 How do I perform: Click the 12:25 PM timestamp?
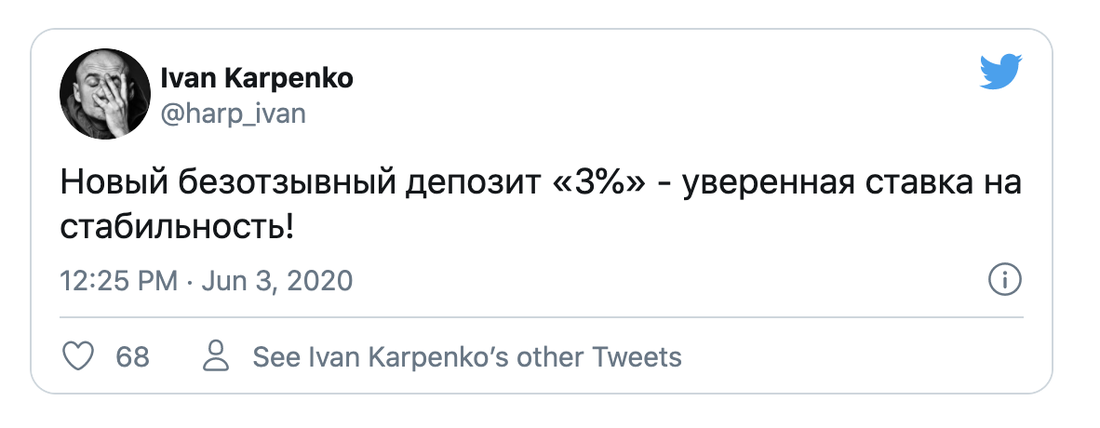(119, 281)
